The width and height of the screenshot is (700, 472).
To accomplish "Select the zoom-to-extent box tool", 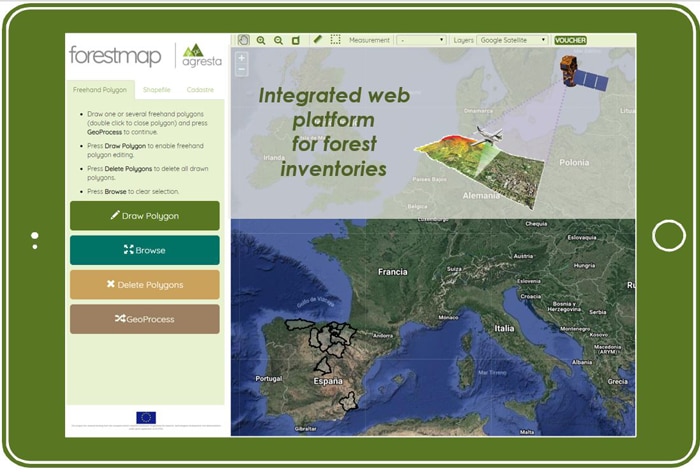I will 295,40.
